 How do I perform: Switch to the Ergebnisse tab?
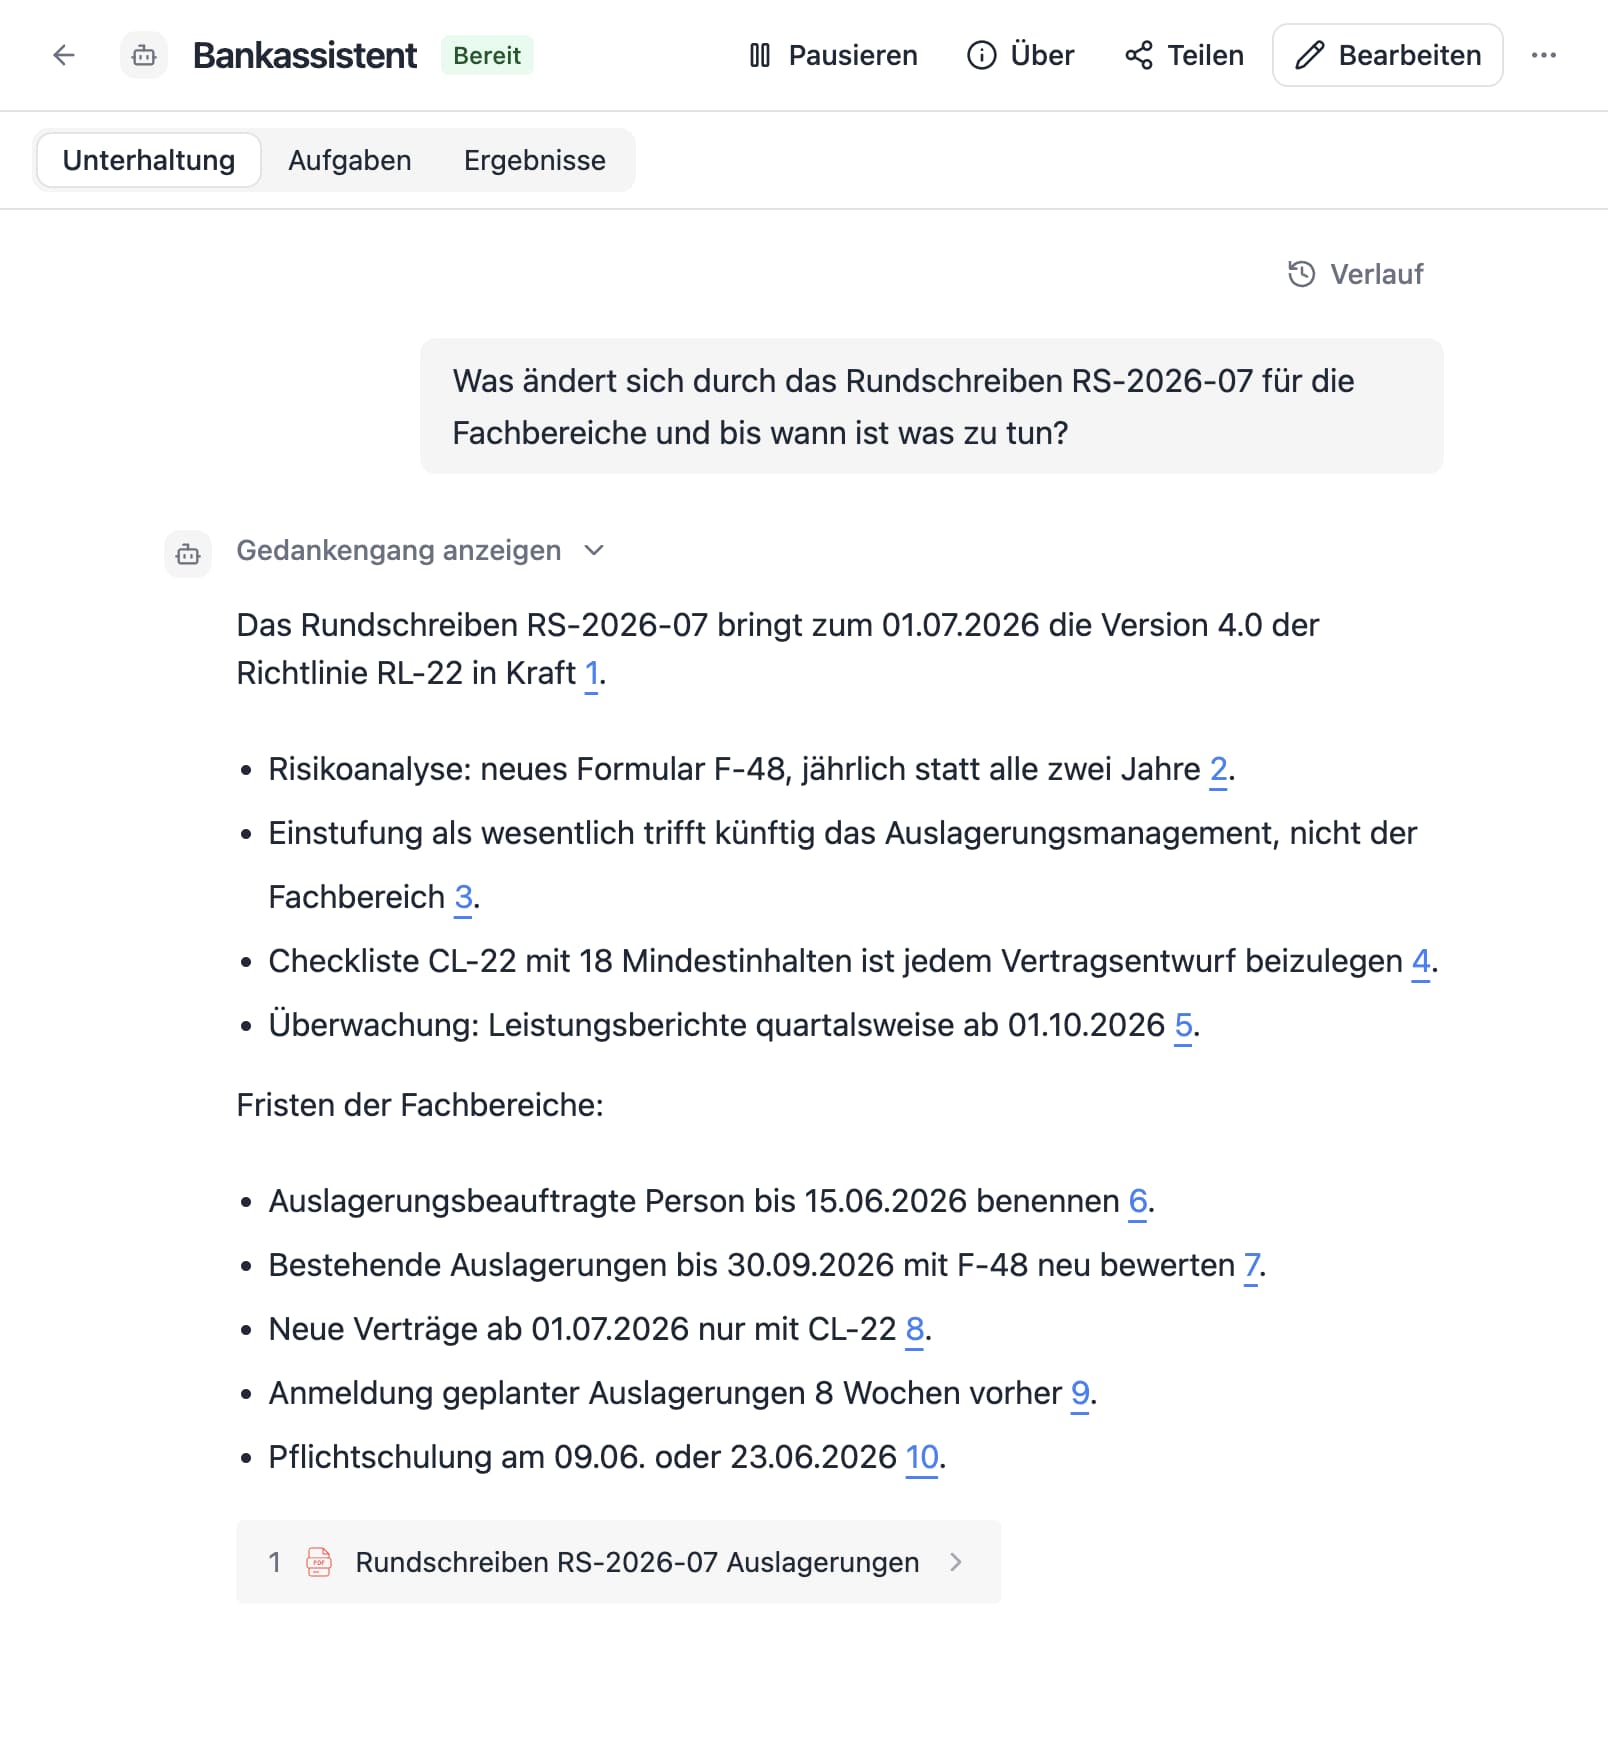coord(535,160)
